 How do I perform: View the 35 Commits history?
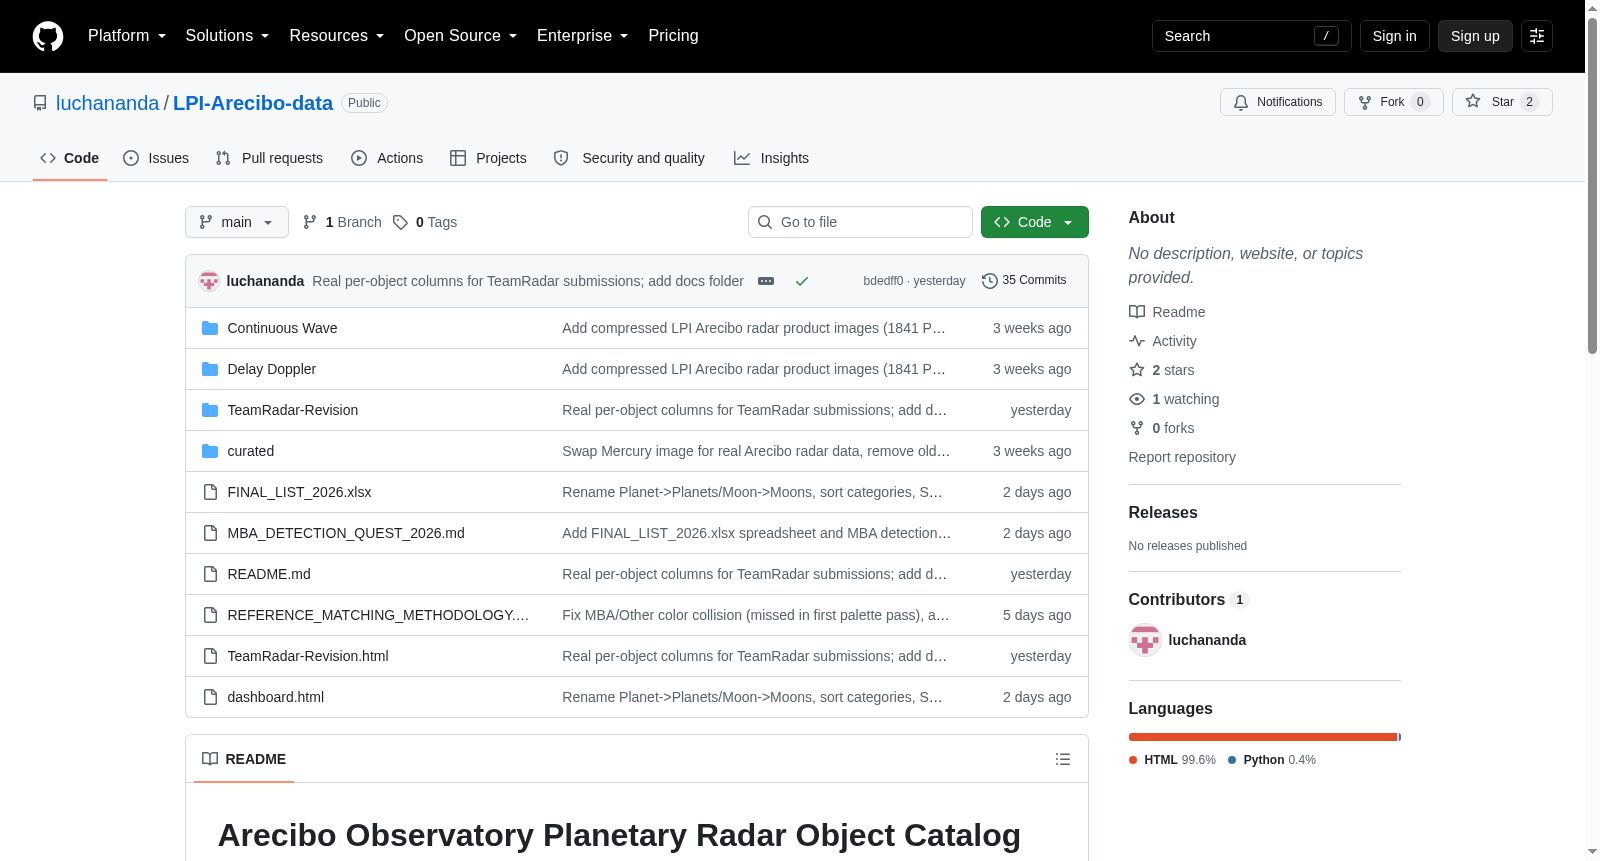point(1024,281)
